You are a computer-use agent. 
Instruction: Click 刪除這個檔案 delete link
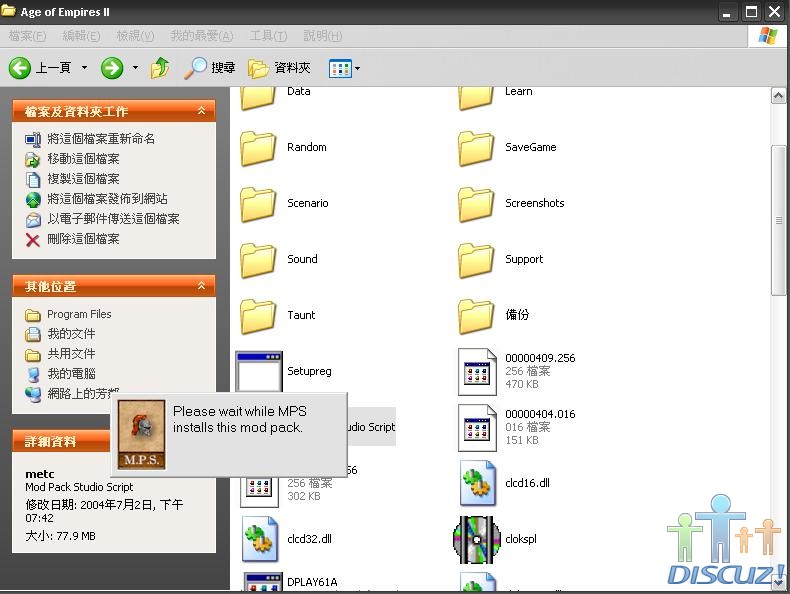click(83, 239)
